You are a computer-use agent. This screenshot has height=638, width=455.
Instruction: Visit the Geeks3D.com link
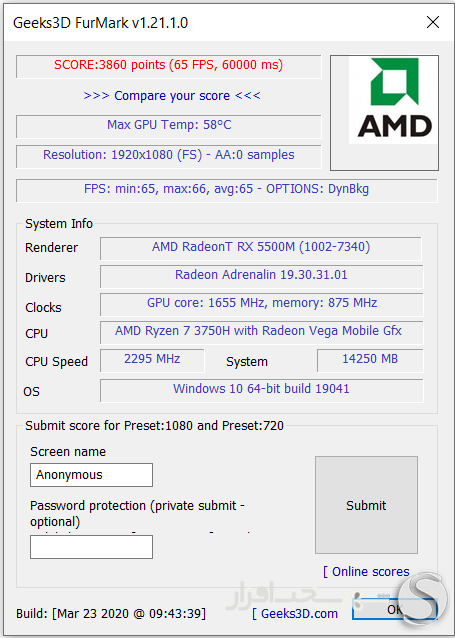pyautogui.click(x=295, y=614)
